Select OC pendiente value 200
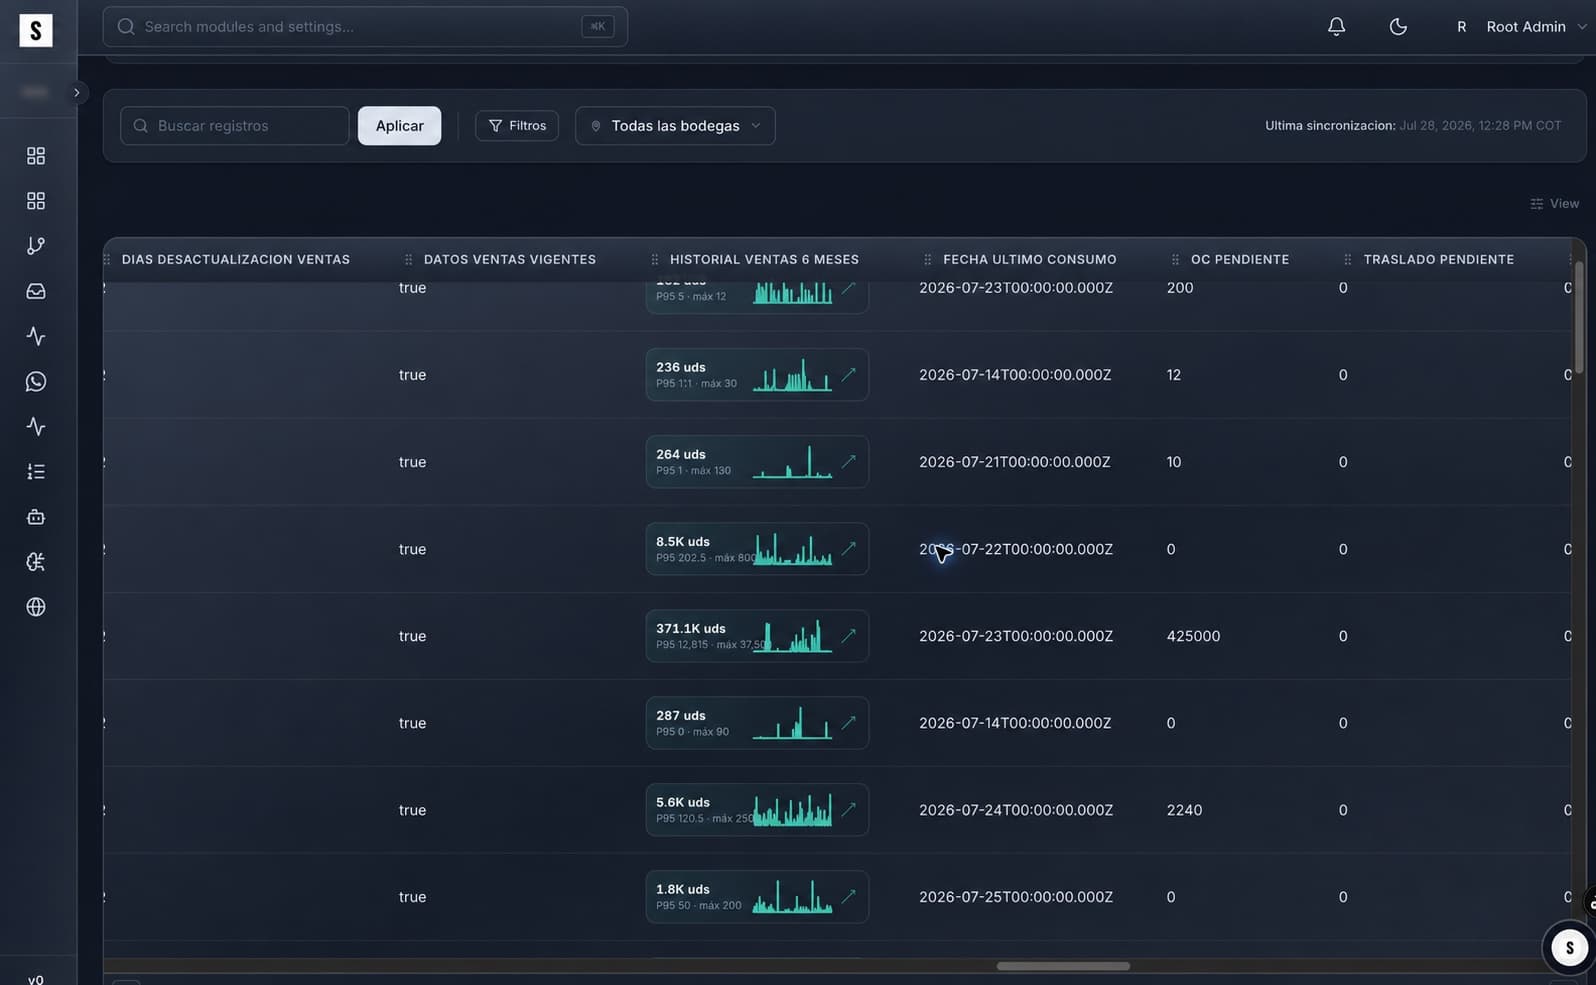Image resolution: width=1596 pixels, height=985 pixels. pyautogui.click(x=1180, y=288)
